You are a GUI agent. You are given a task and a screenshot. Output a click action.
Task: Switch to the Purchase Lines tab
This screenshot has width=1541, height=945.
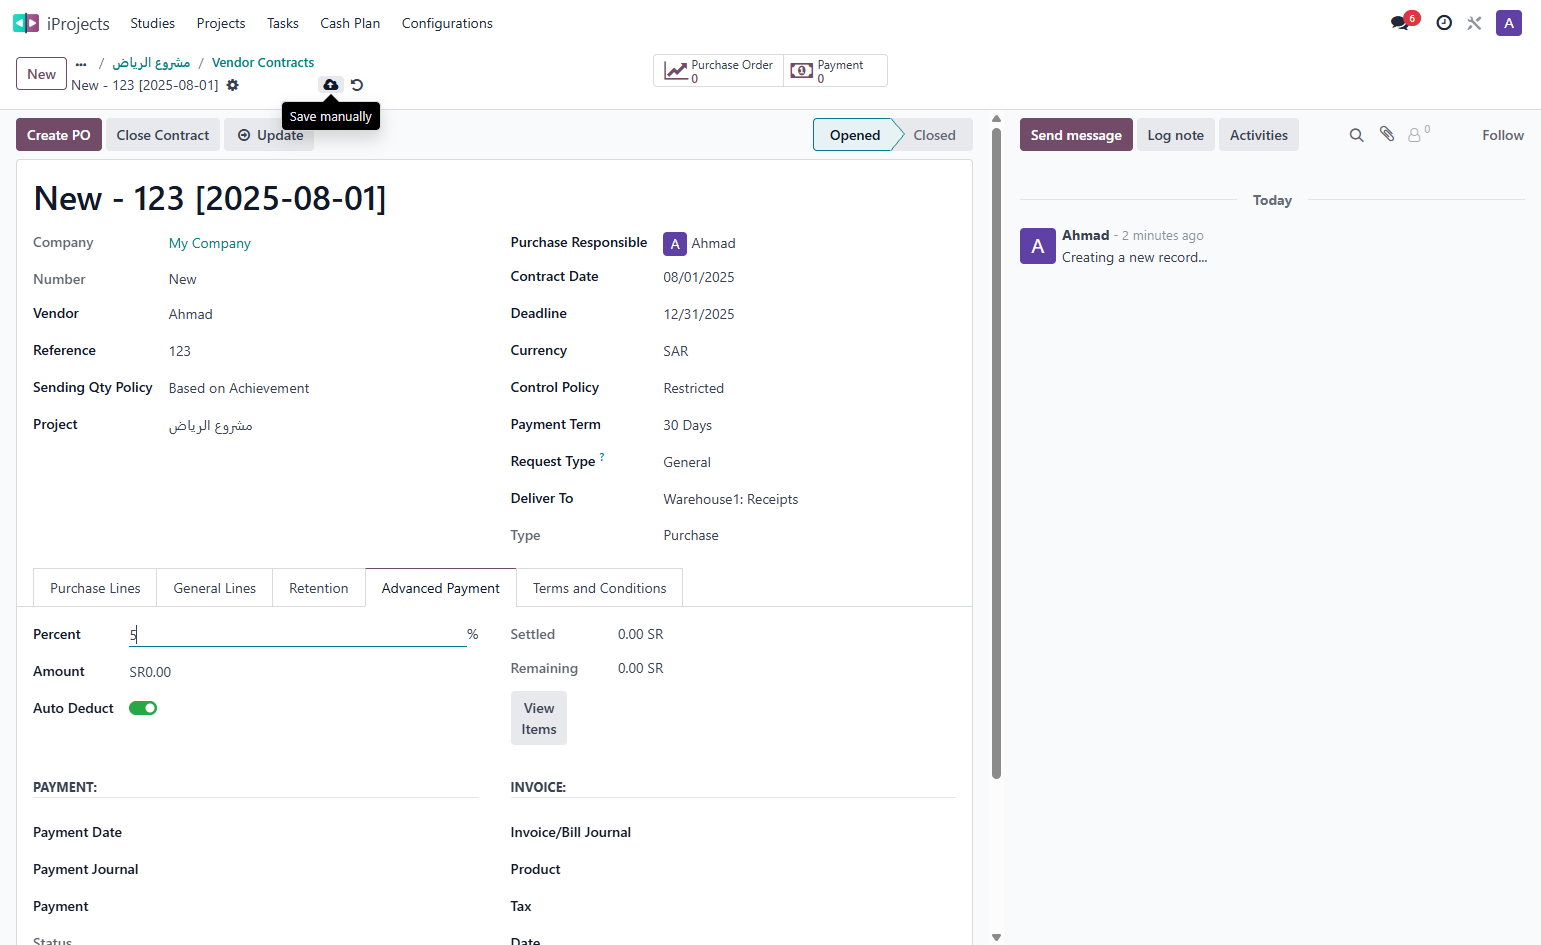click(x=95, y=588)
